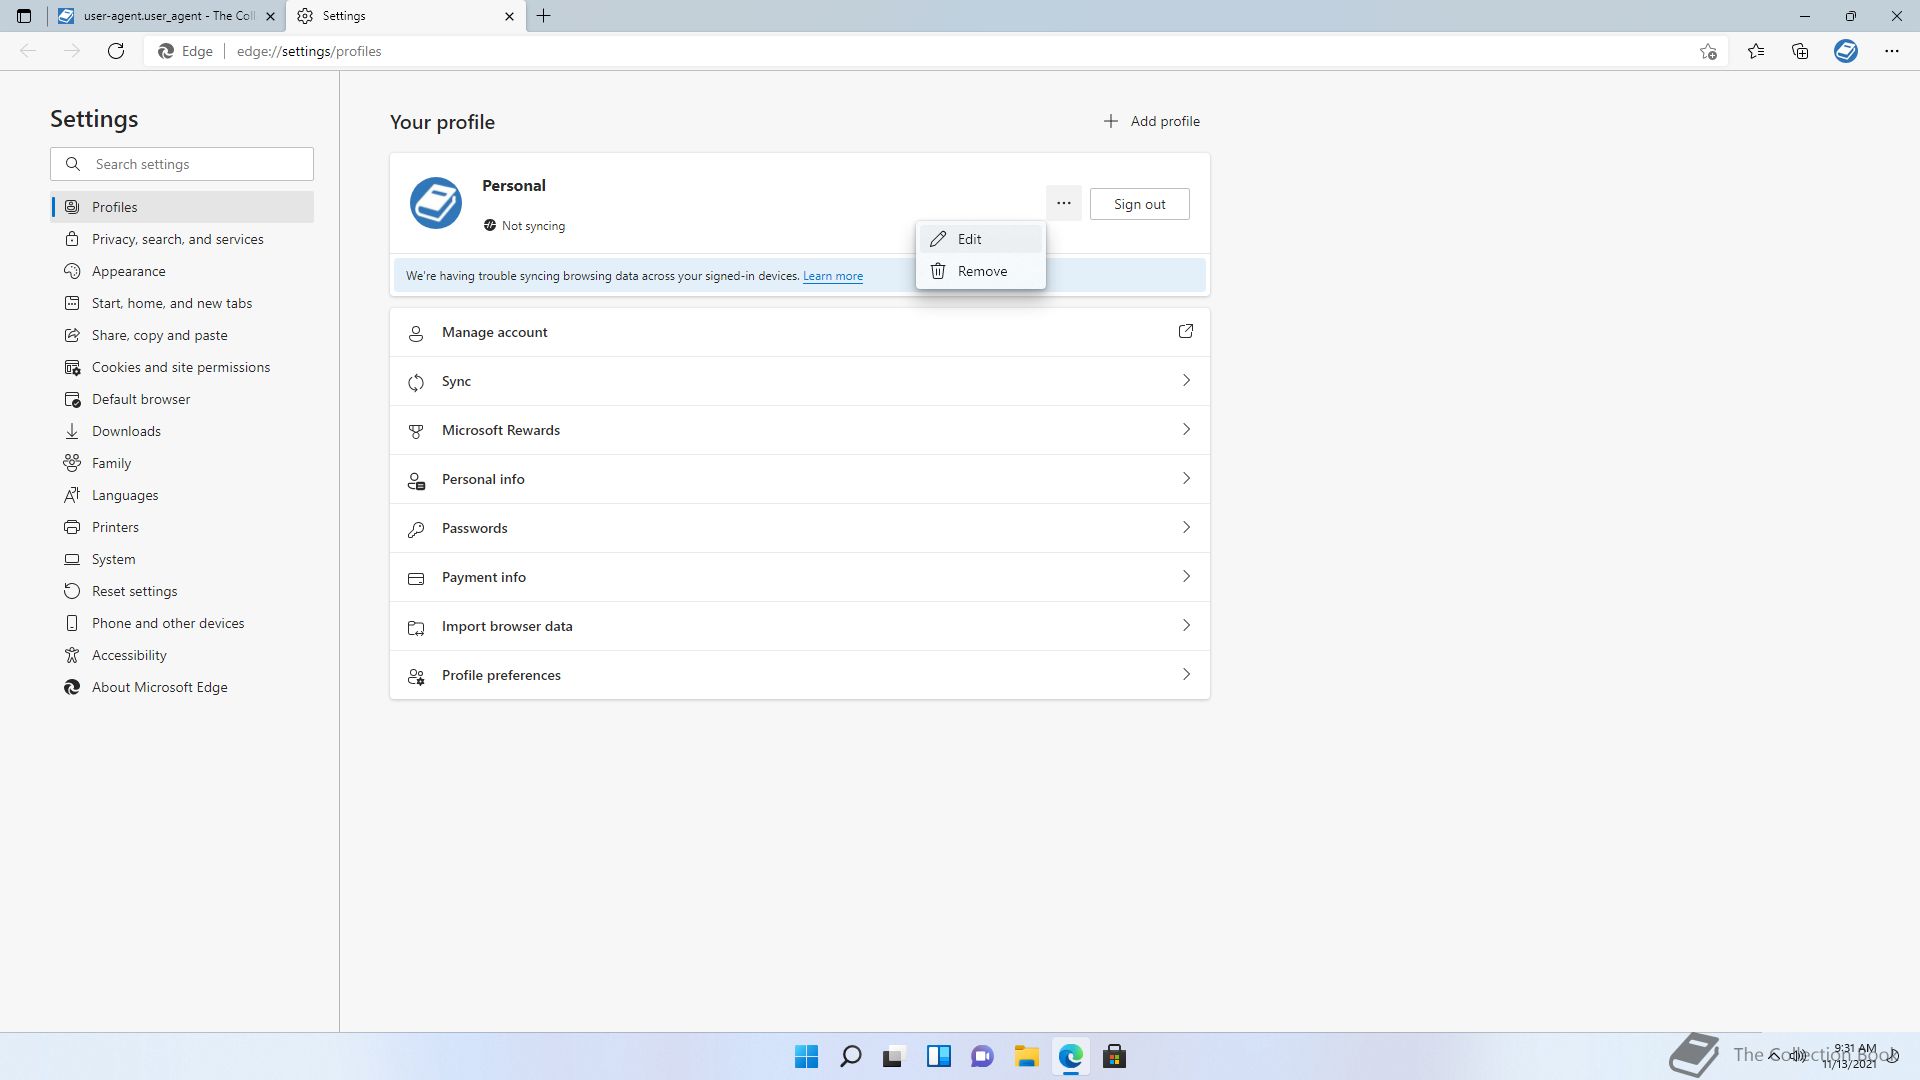Open Edge Settings and more menu
This screenshot has width=1920, height=1080.
(x=1891, y=51)
